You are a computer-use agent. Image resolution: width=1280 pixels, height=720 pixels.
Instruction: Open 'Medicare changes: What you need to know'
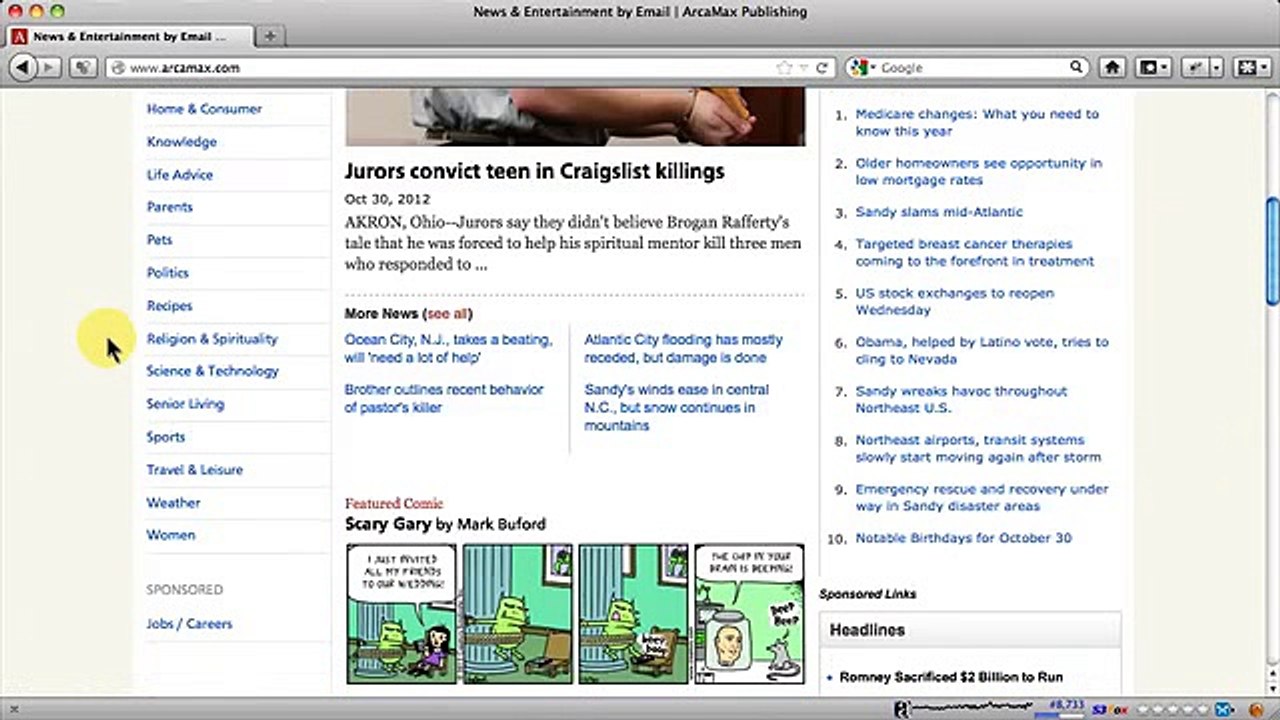click(977, 122)
